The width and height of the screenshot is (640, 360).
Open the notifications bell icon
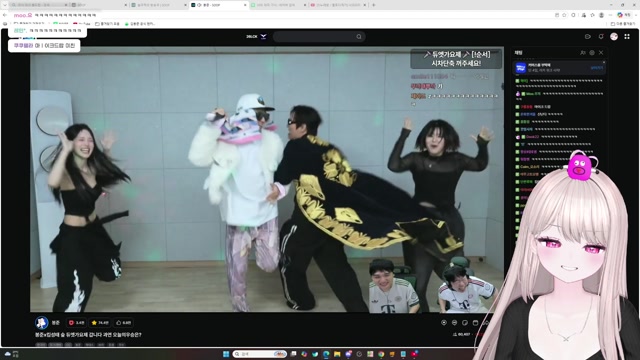click(x=601, y=37)
